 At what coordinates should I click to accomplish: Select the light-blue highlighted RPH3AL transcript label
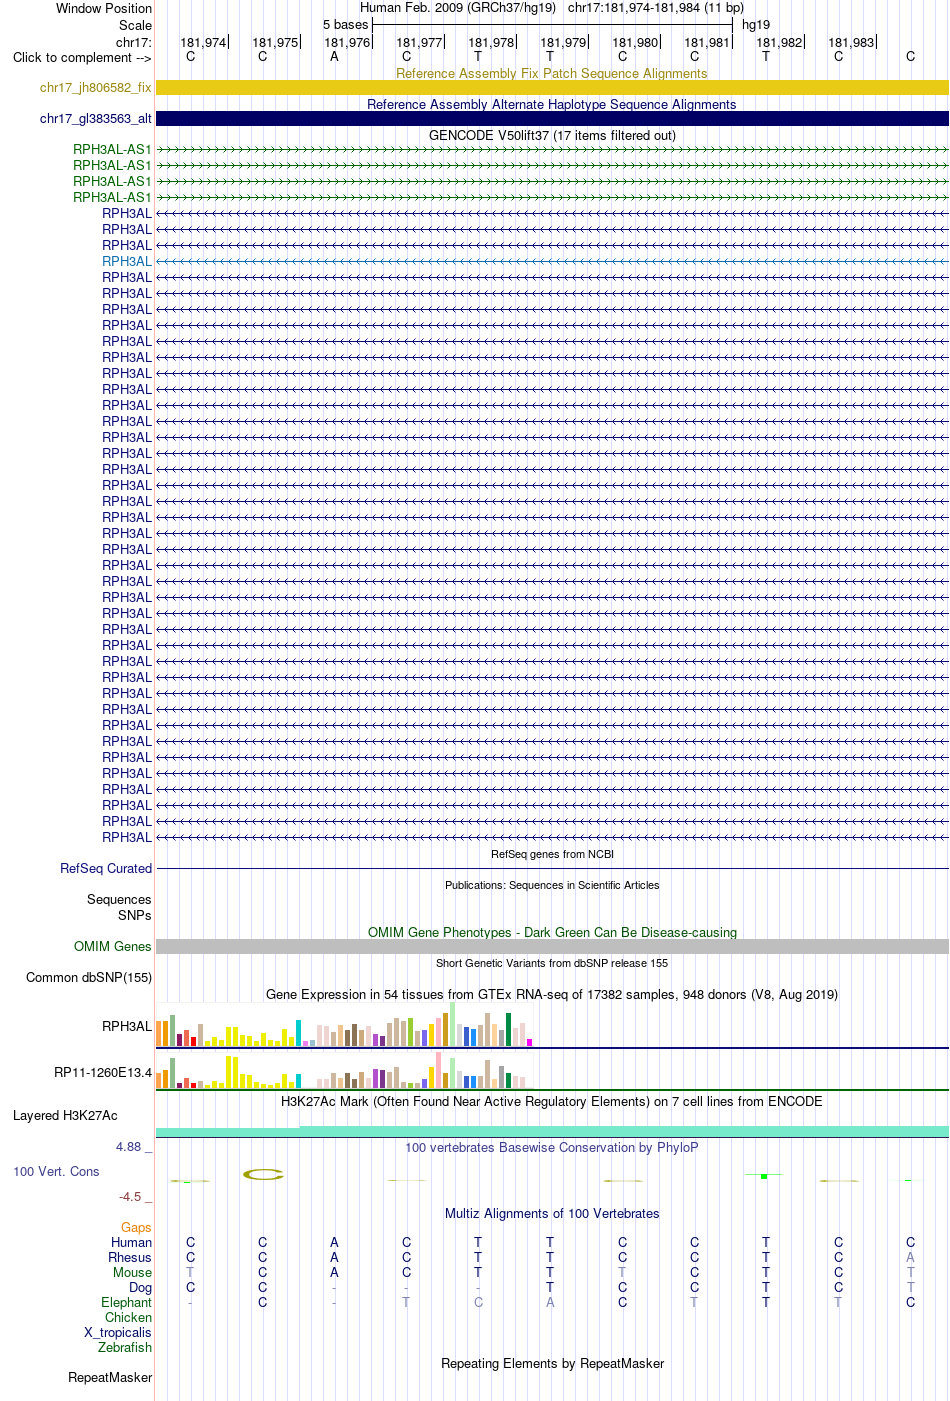(127, 262)
